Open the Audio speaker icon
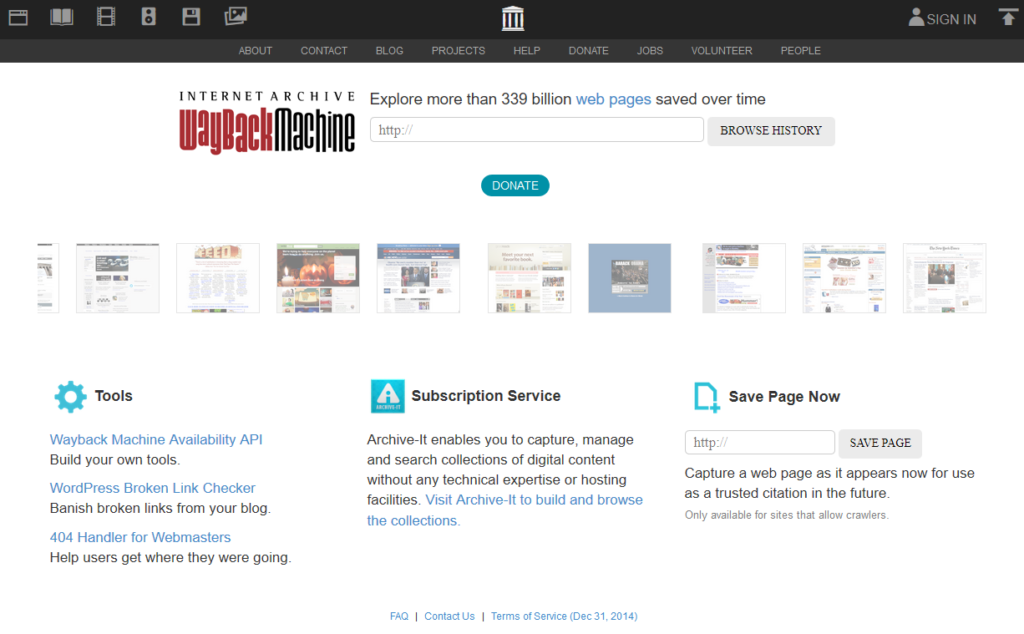The height and width of the screenshot is (634, 1024). tap(149, 17)
